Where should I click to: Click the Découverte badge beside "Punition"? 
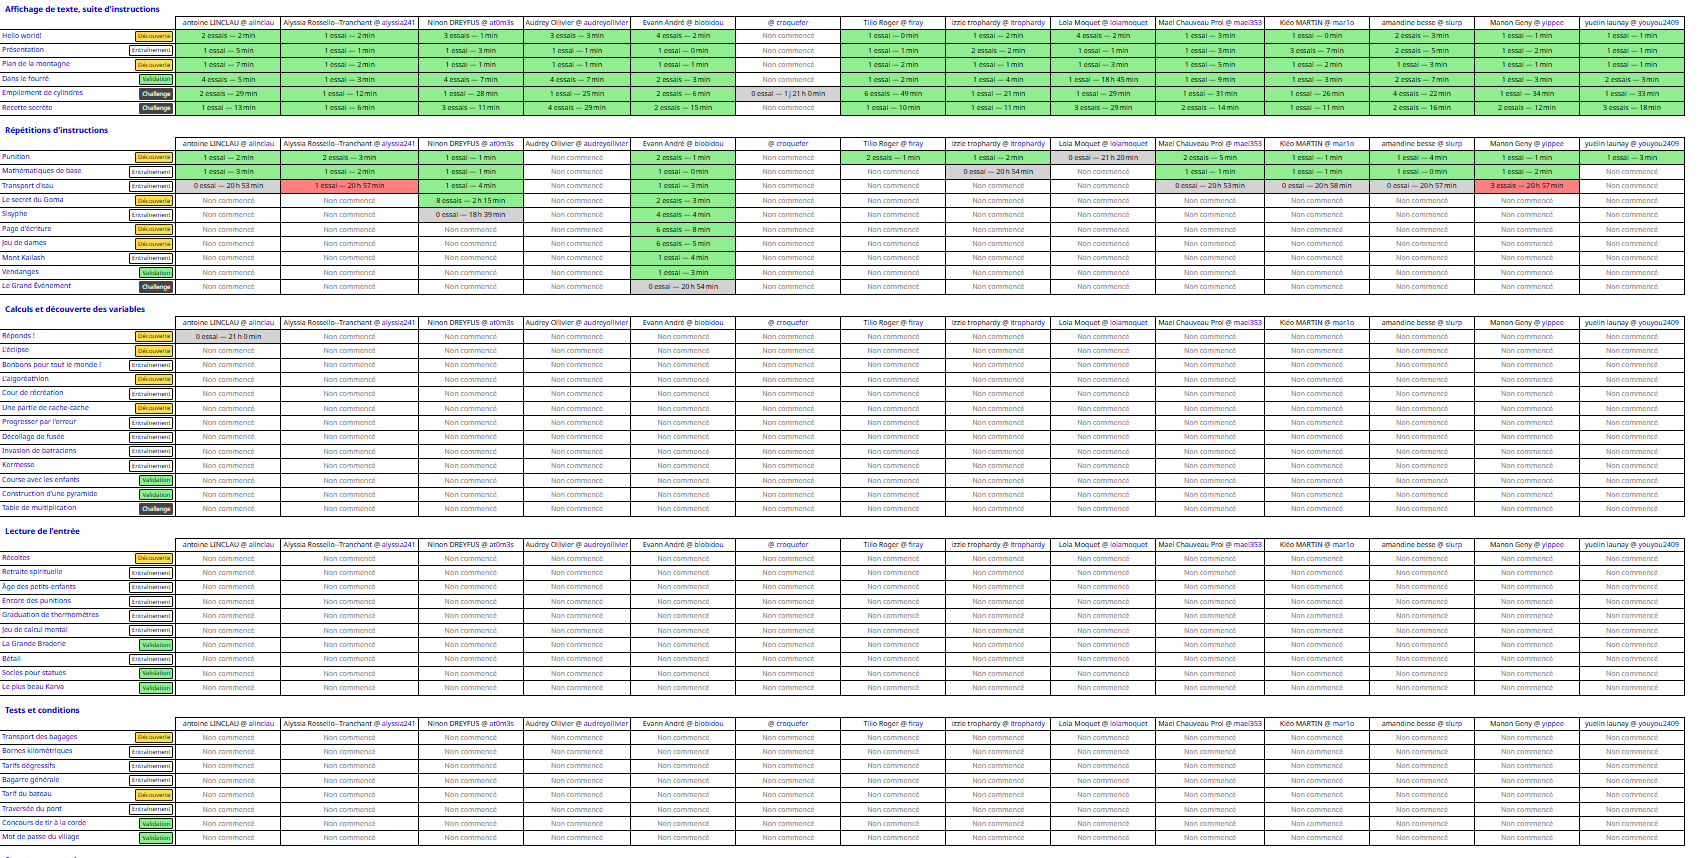tap(154, 158)
